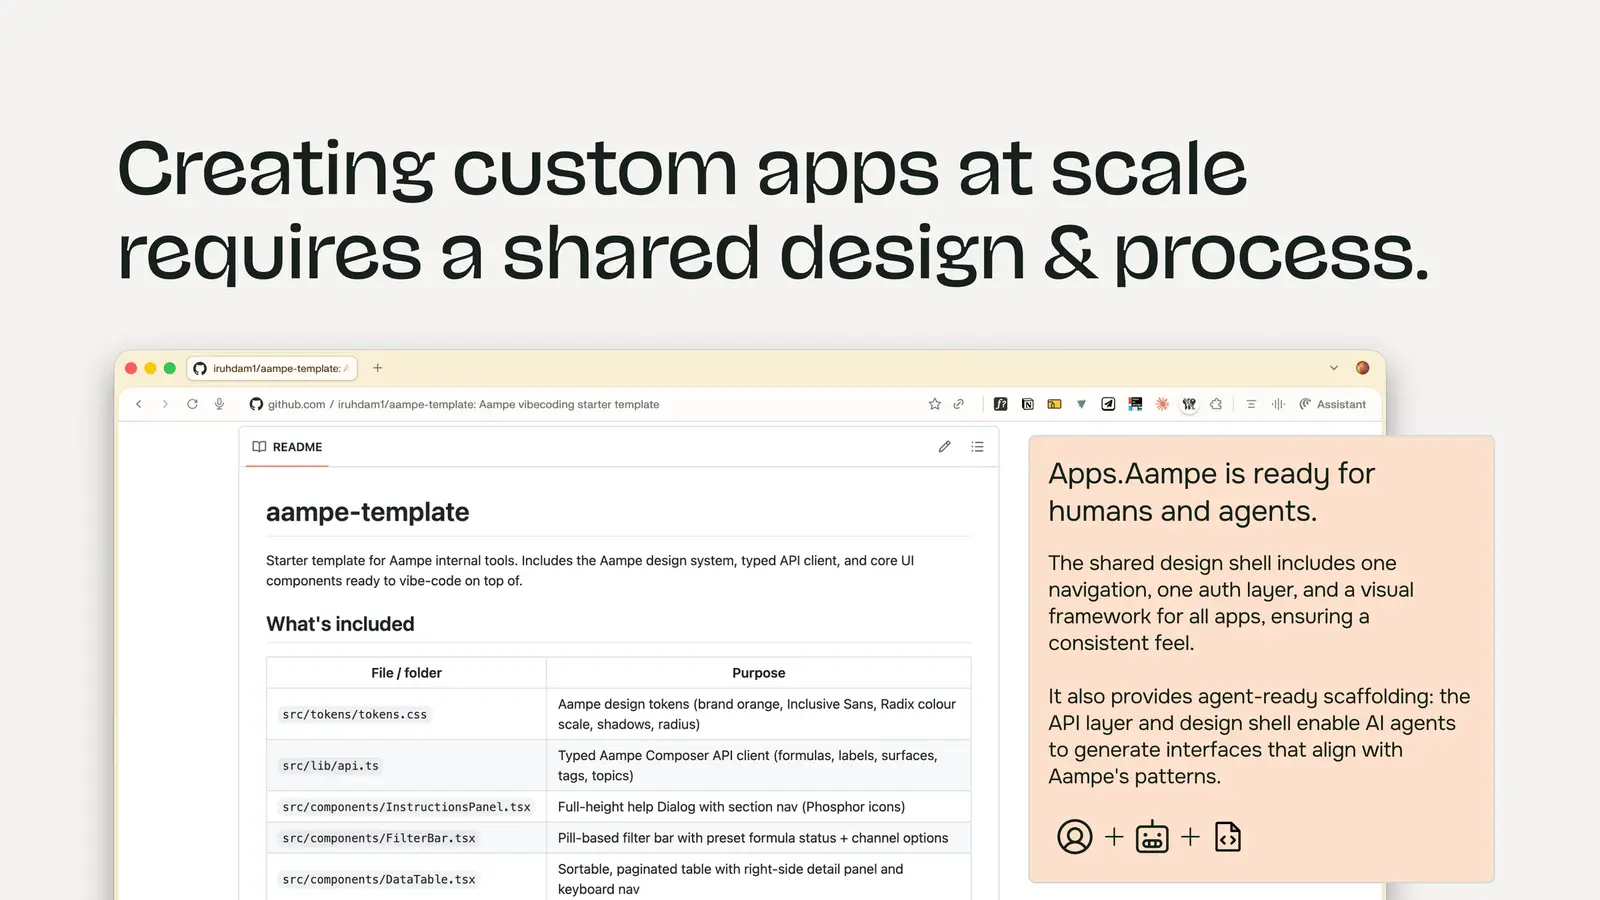Go back with the browser back arrow

(138, 404)
